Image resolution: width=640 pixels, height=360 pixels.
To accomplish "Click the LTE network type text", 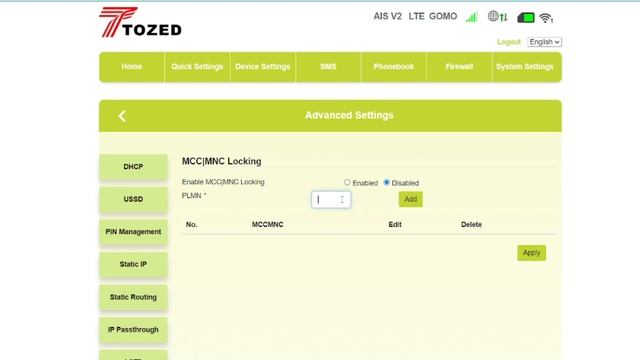I will [x=416, y=17].
